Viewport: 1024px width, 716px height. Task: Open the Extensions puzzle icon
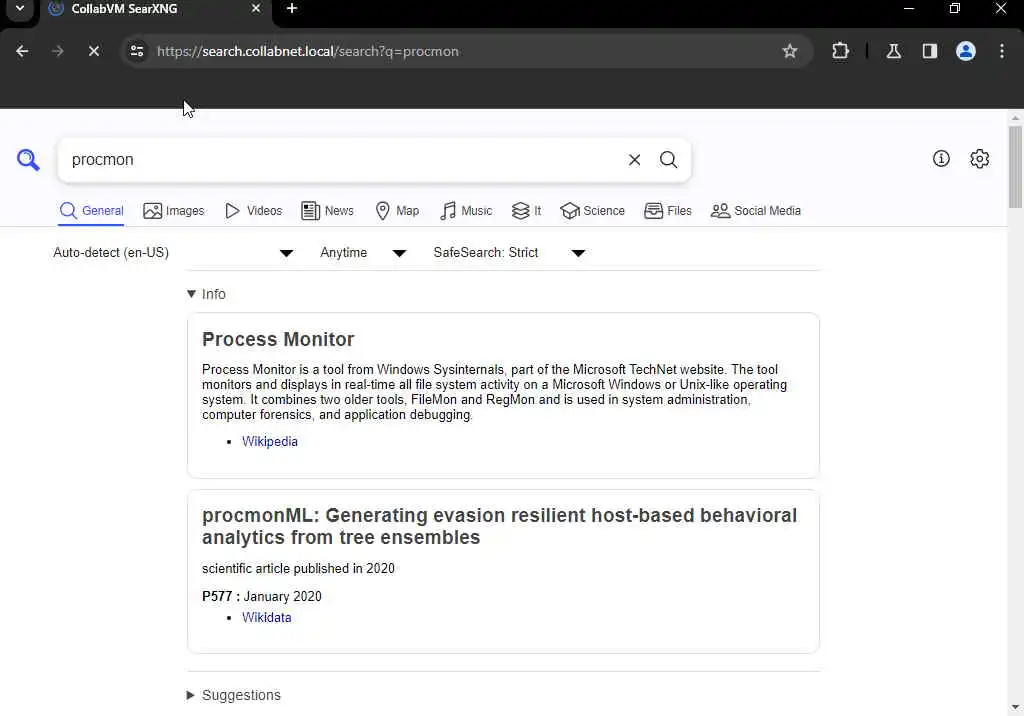840,51
